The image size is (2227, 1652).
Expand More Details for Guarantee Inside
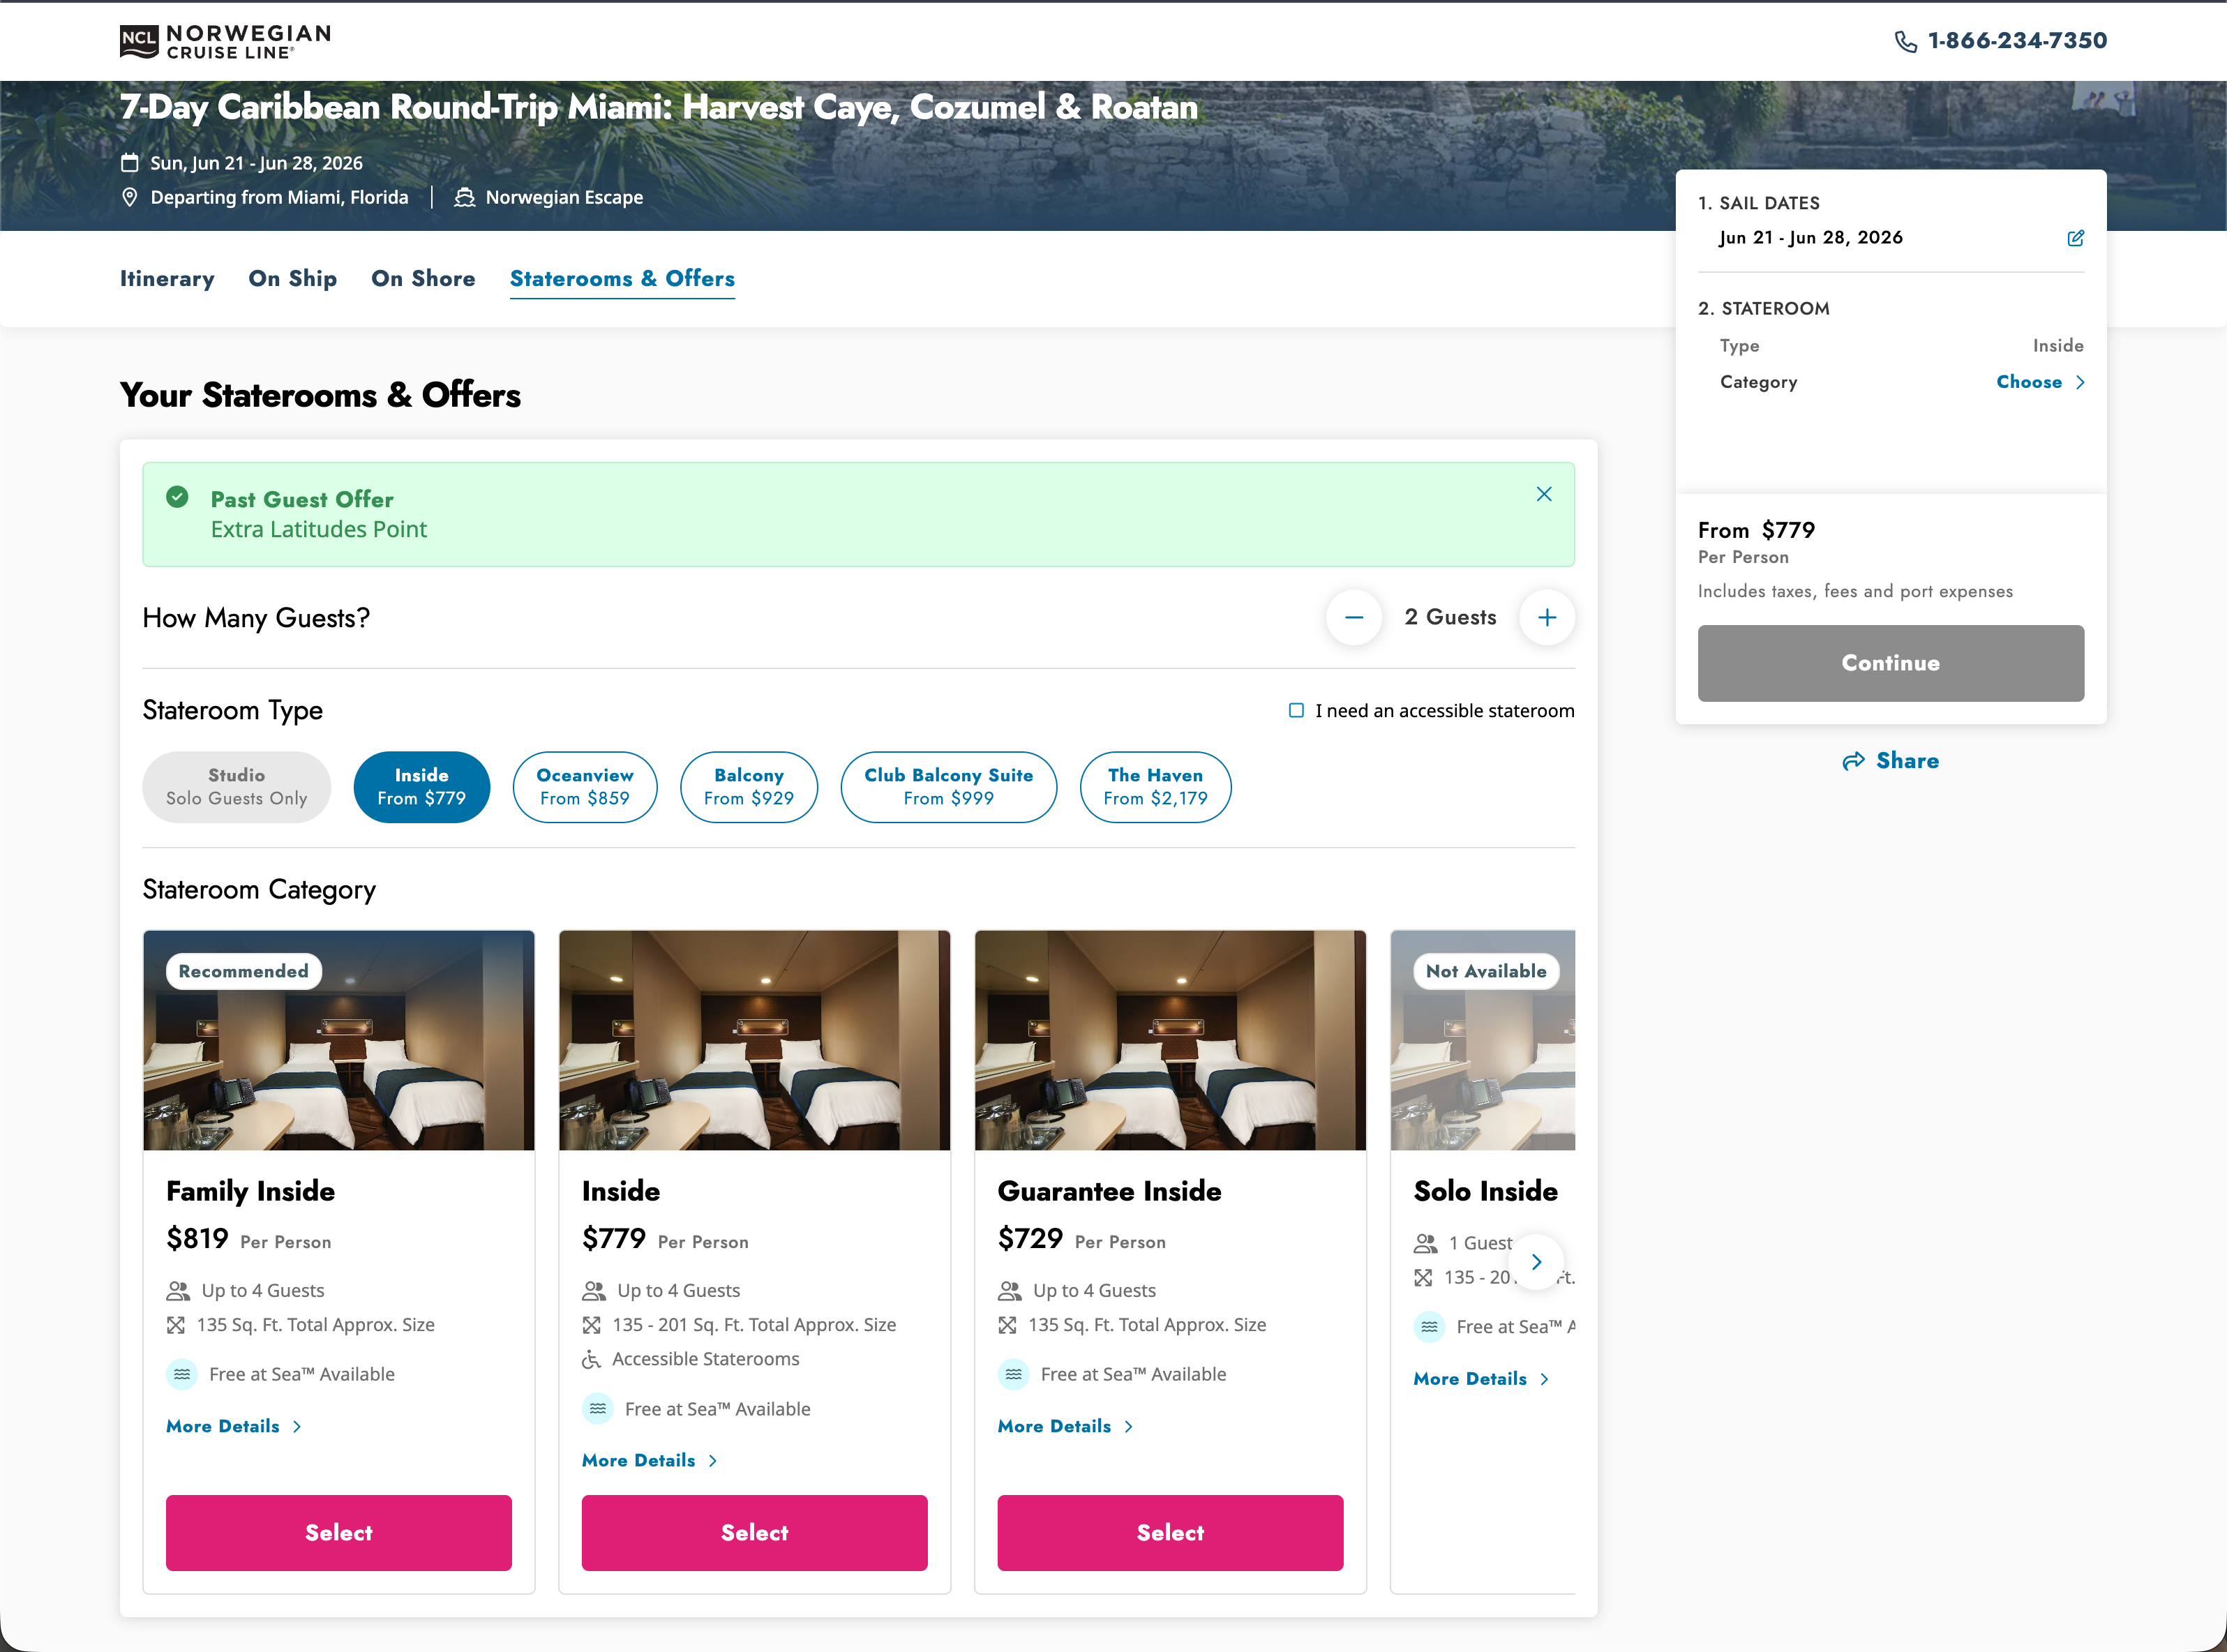1066,1426
